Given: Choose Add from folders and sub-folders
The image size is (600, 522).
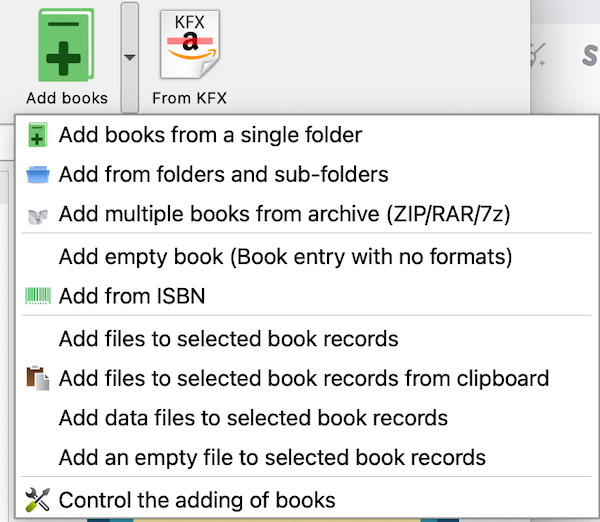Looking at the screenshot, I should (x=223, y=175).
